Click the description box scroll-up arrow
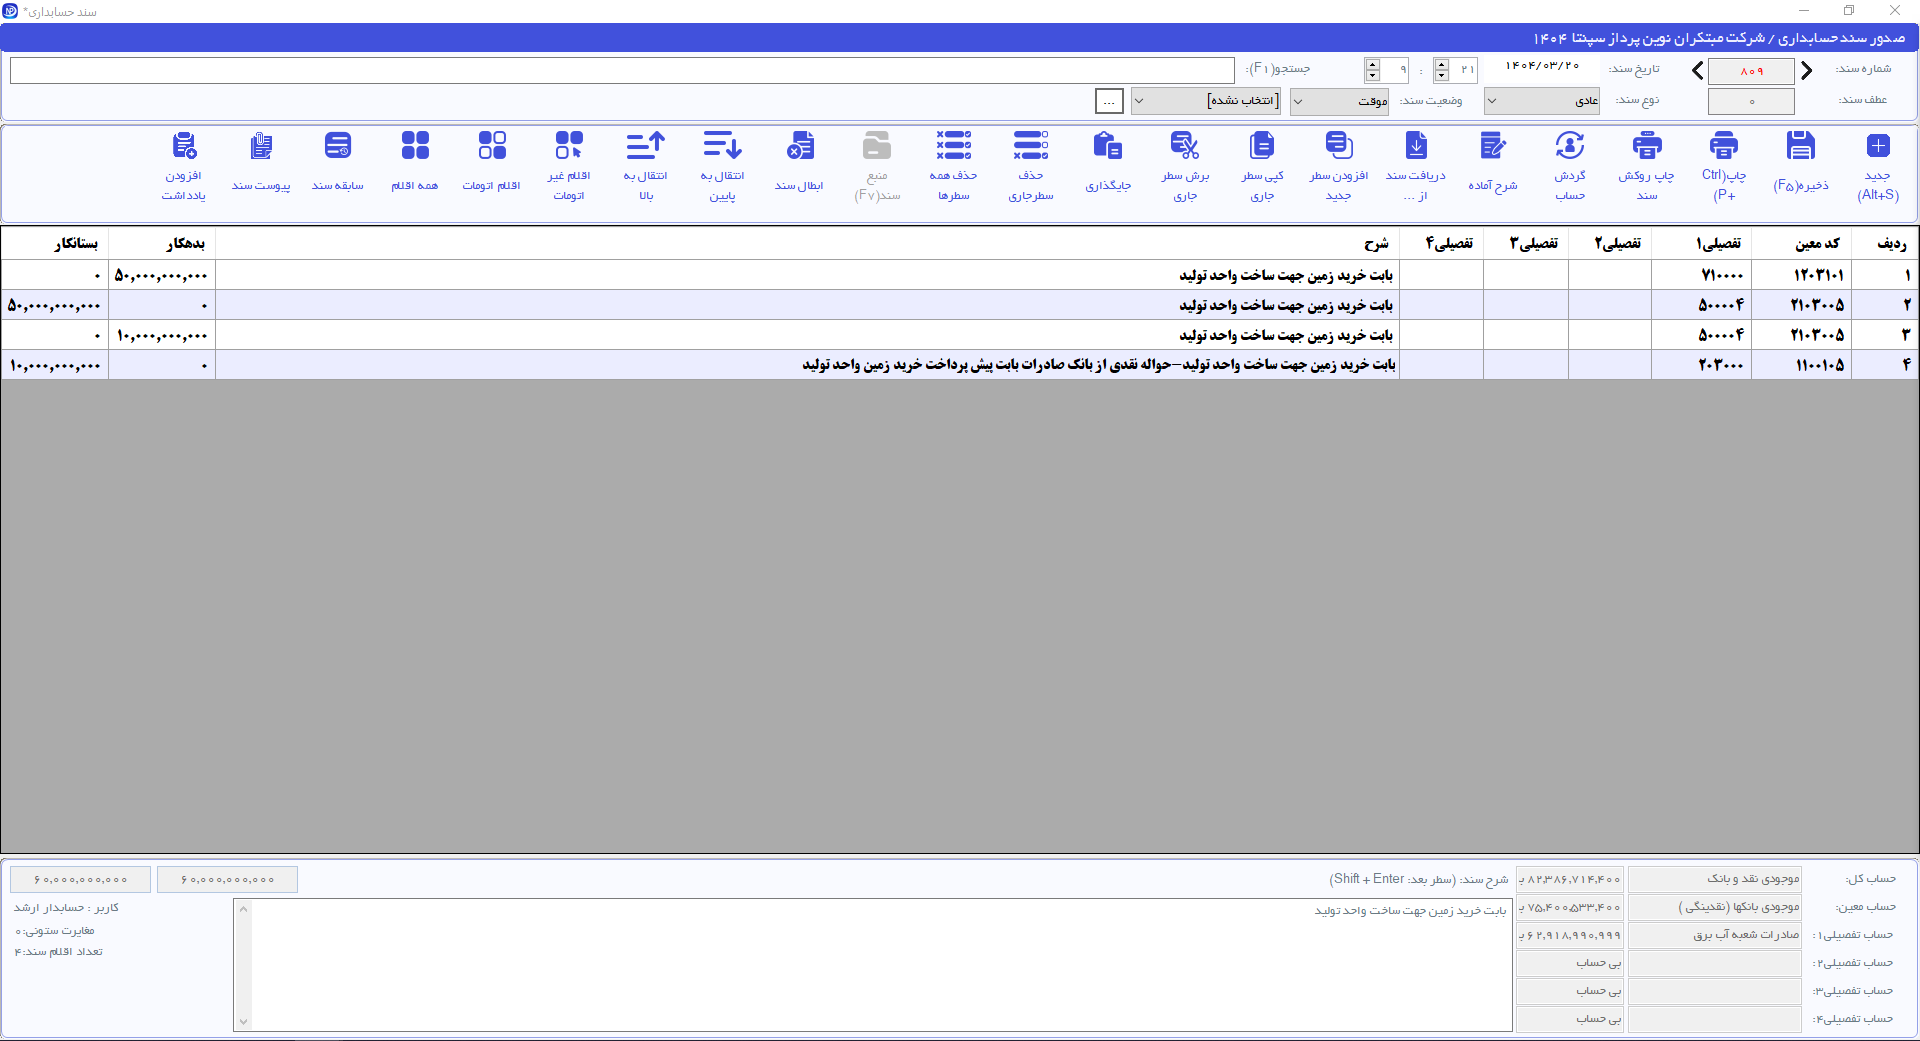The image size is (1920, 1041). tap(243, 909)
